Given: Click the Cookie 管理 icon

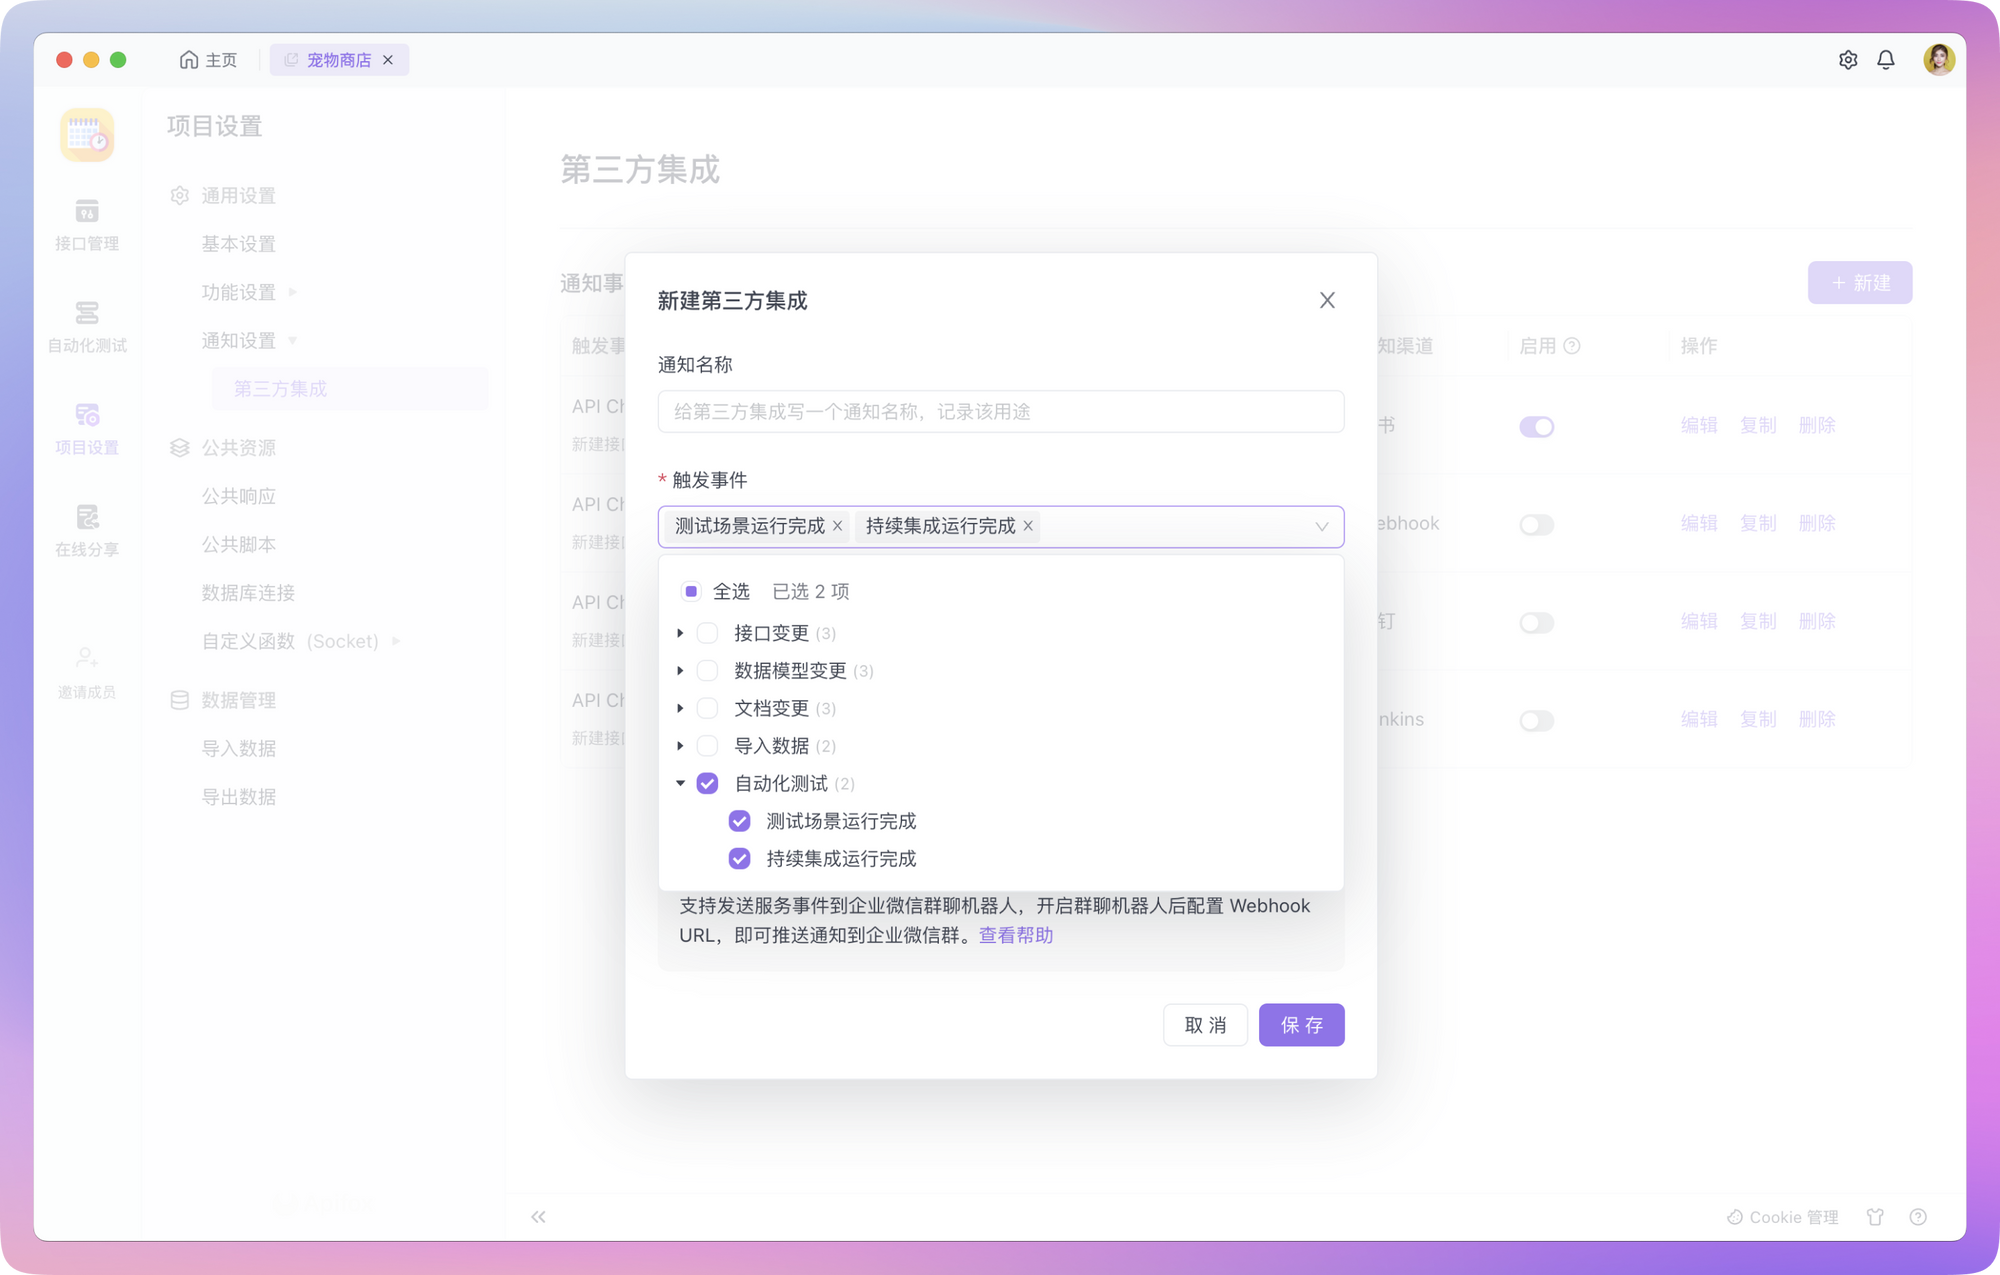Looking at the screenshot, I should [x=1735, y=1217].
